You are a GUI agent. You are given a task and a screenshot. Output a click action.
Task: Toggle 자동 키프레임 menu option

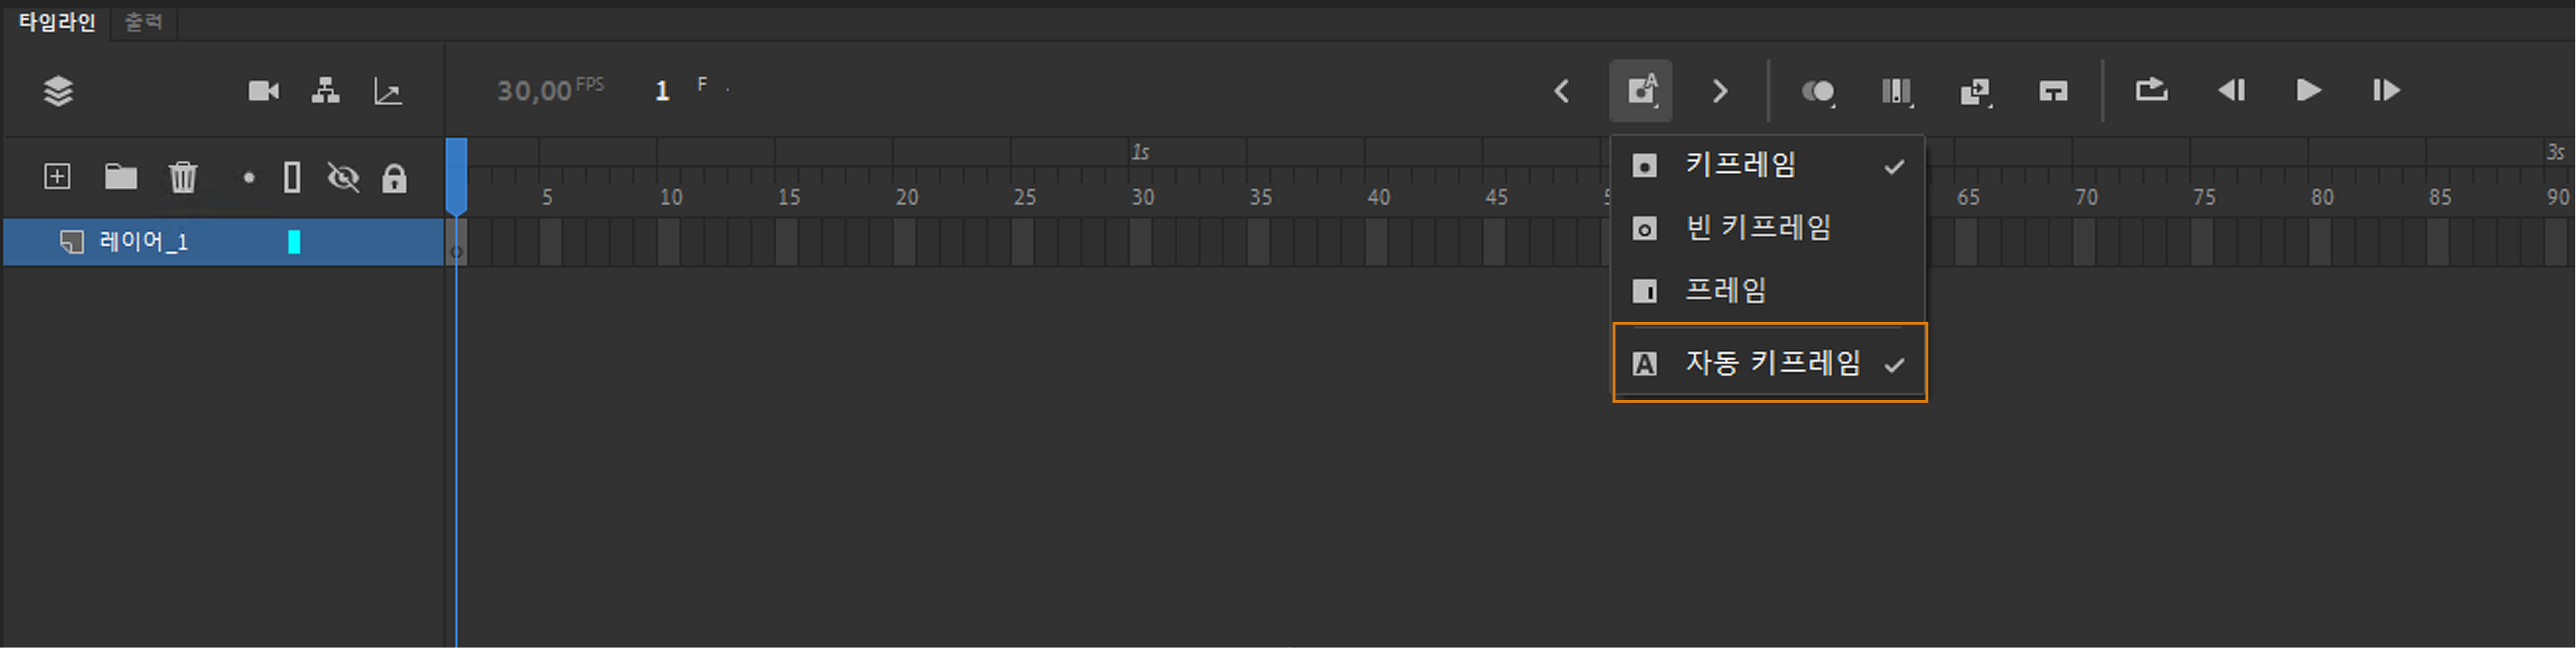(x=1771, y=363)
